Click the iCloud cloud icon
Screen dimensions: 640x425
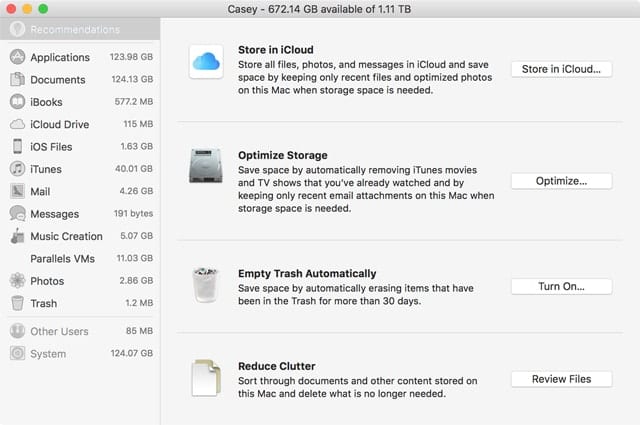pos(205,62)
